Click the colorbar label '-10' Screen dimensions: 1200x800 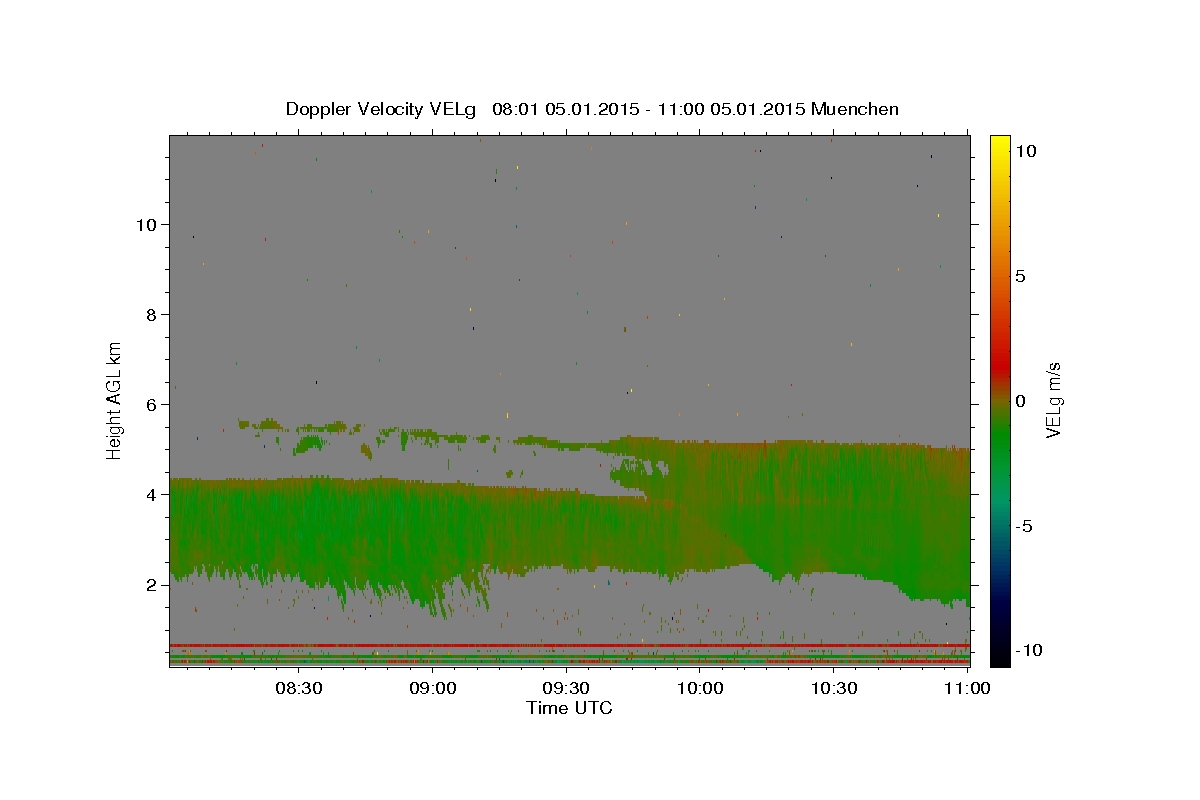(1029, 650)
